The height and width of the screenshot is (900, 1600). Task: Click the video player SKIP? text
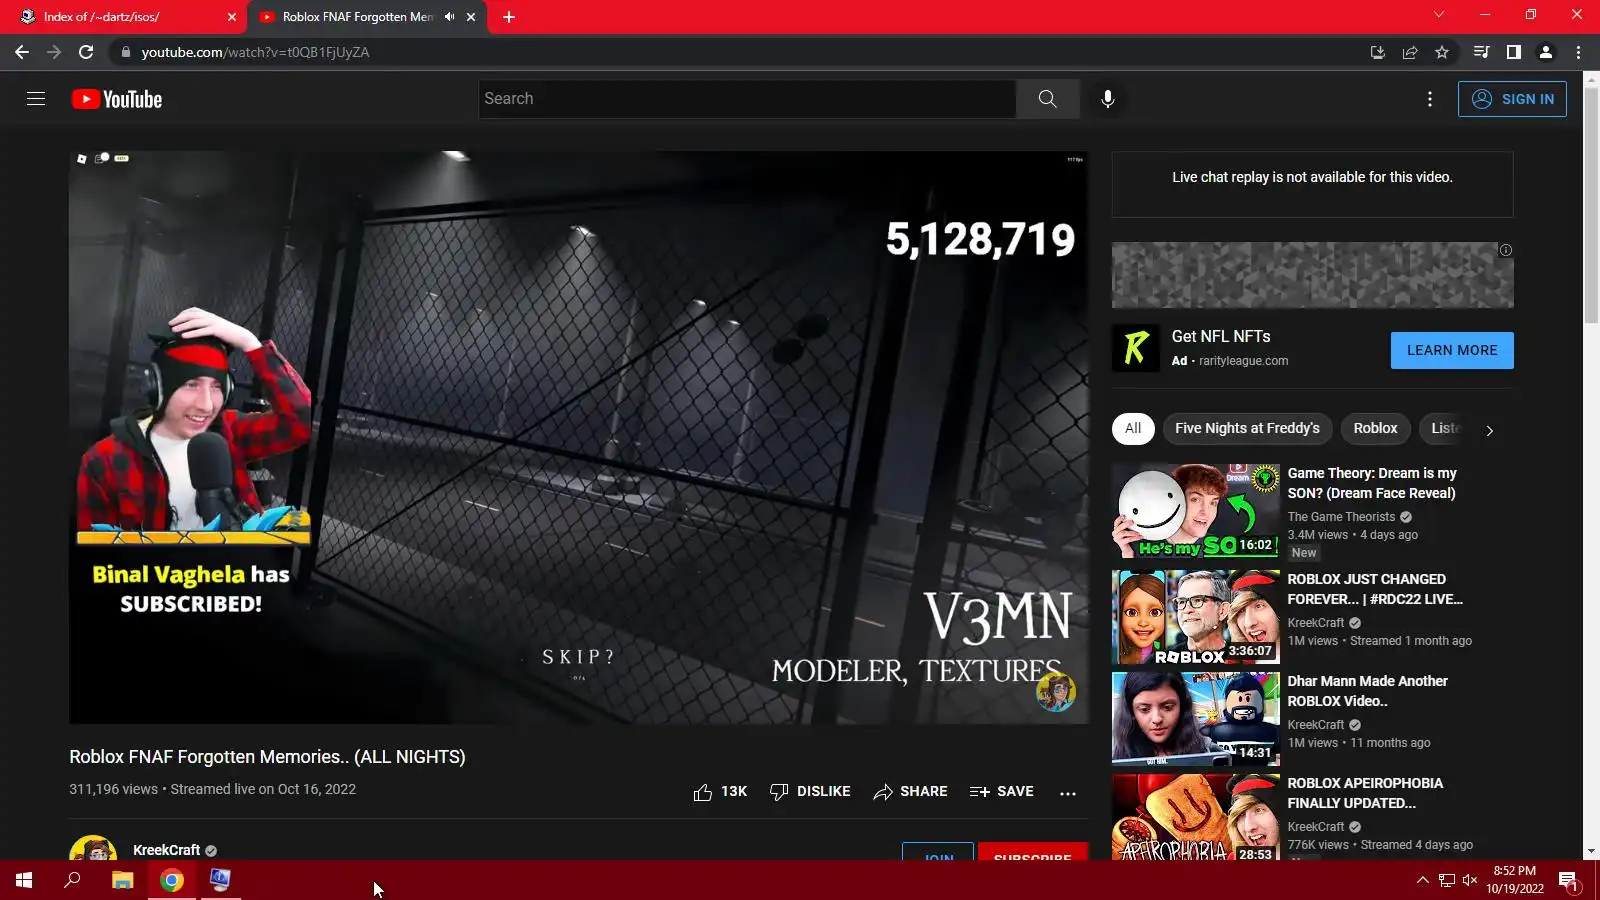(578, 657)
